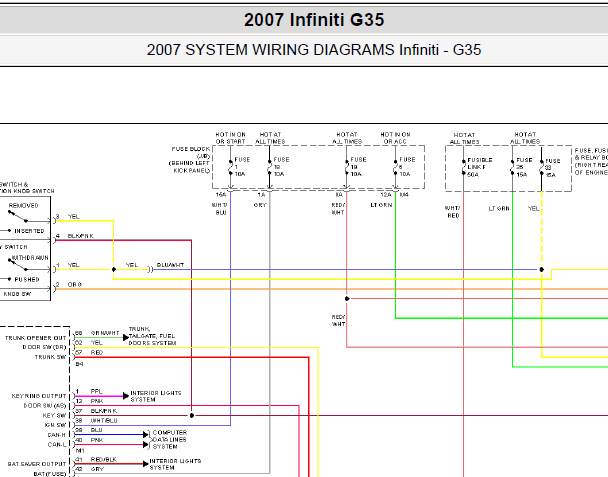The height and width of the screenshot is (477, 608).
Task: Select the WHT/BLU wire label under fuse 1
Action: [x=219, y=209]
